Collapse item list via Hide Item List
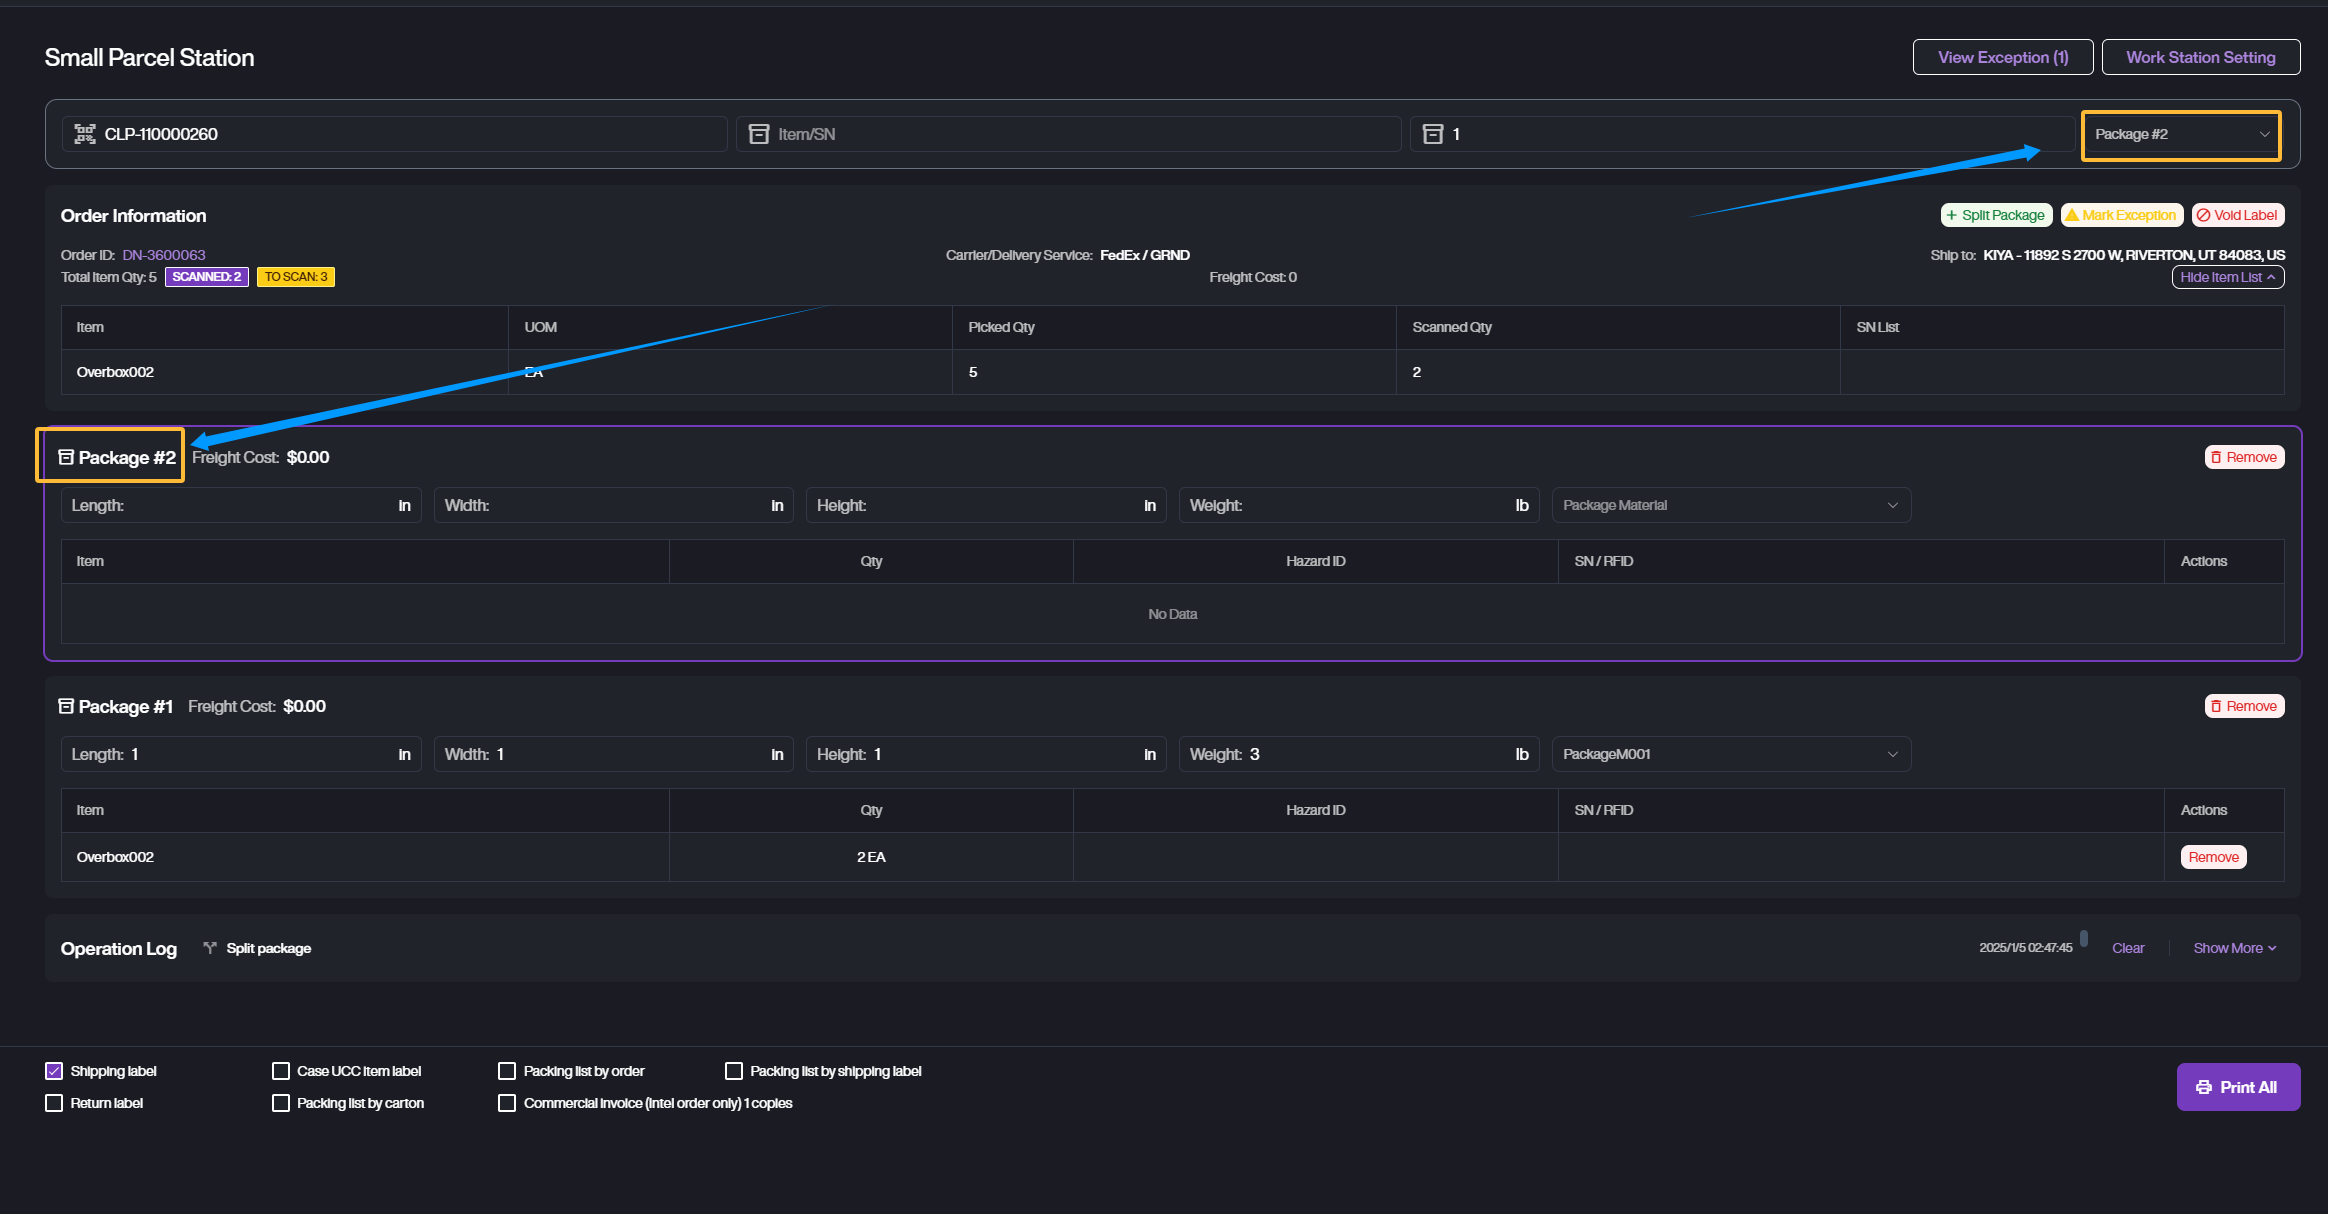Image resolution: width=2328 pixels, height=1214 pixels. [2227, 277]
